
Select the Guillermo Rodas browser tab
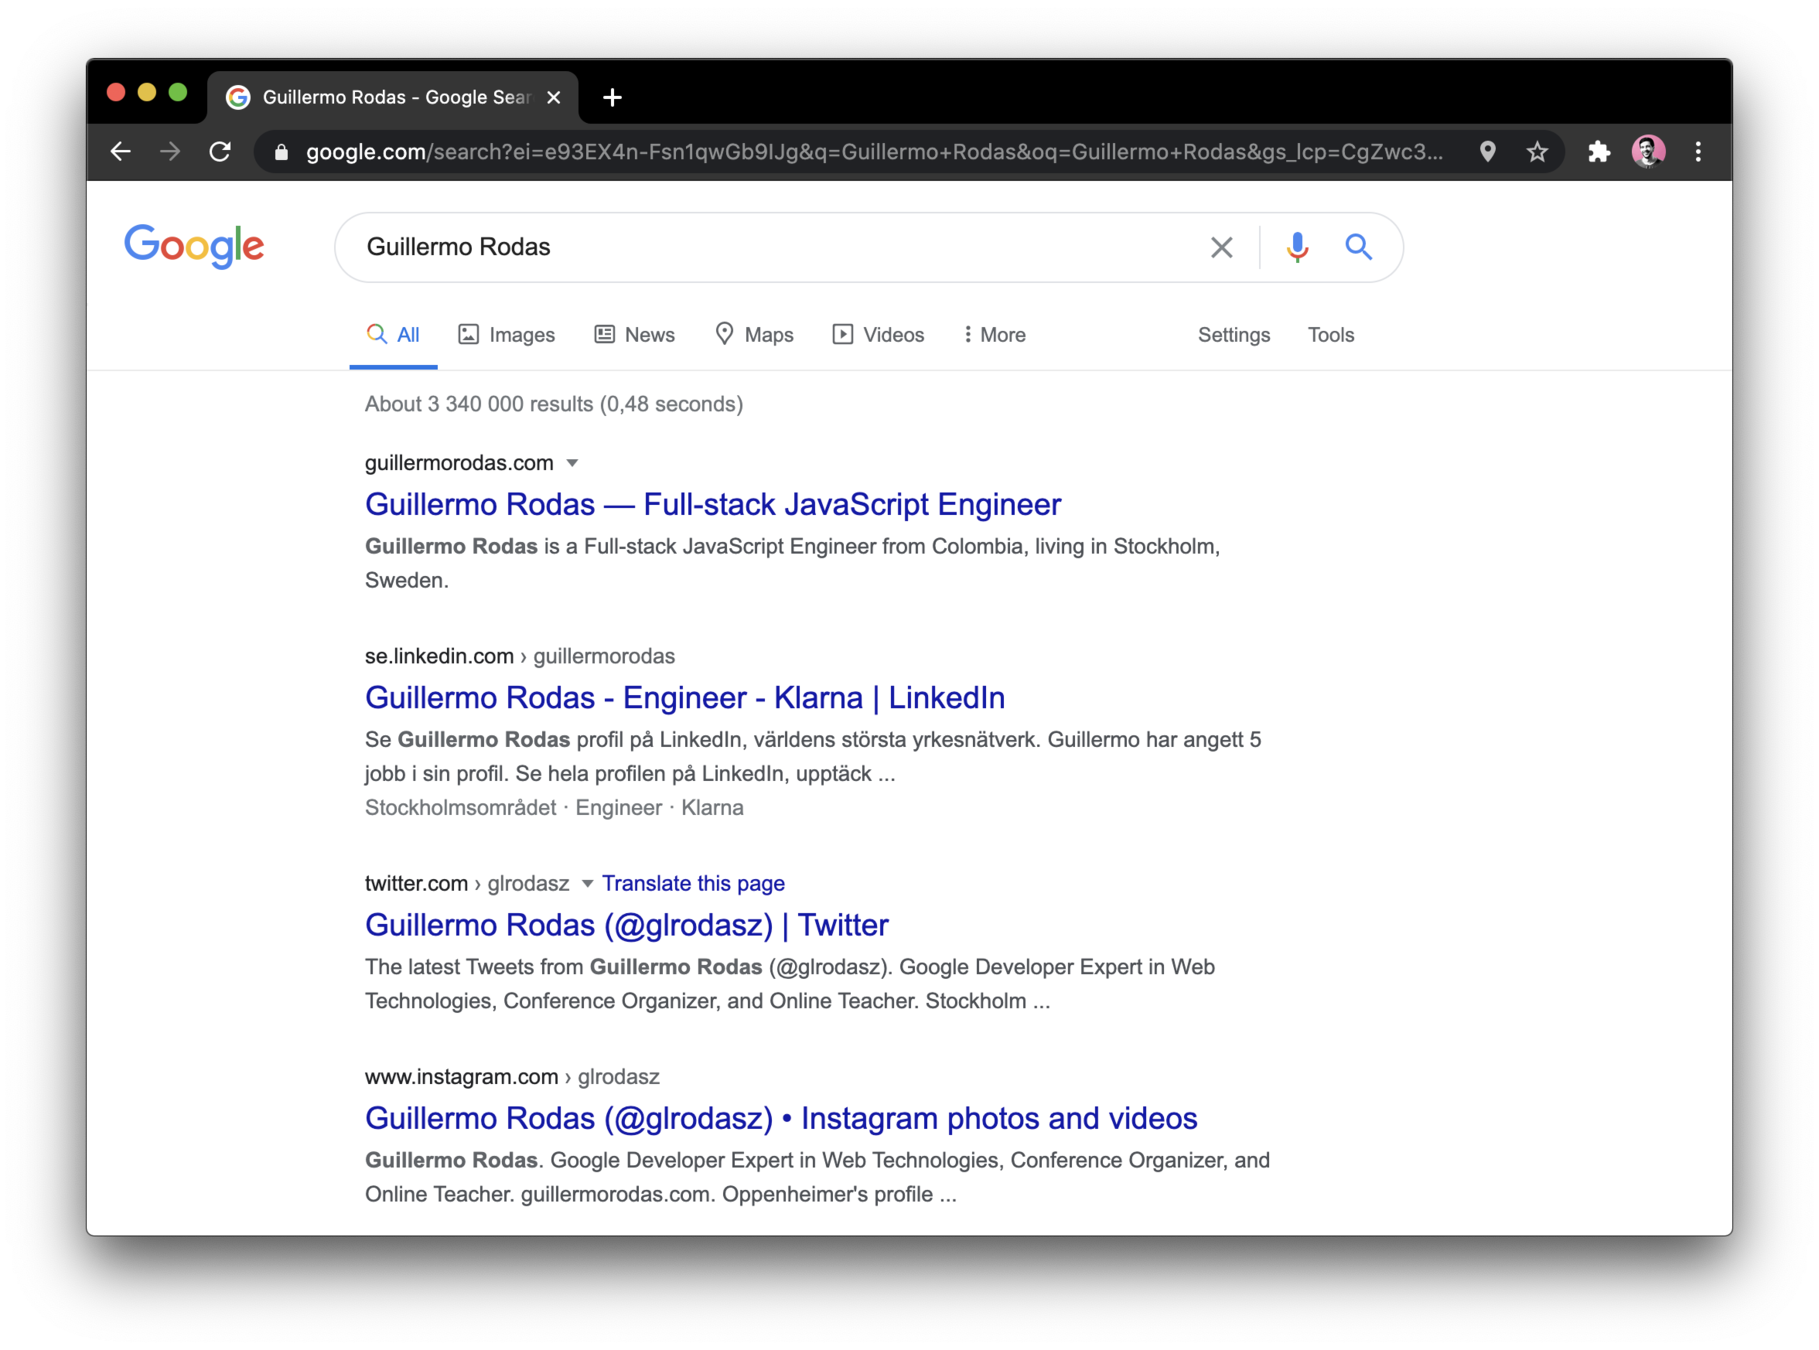(x=394, y=97)
